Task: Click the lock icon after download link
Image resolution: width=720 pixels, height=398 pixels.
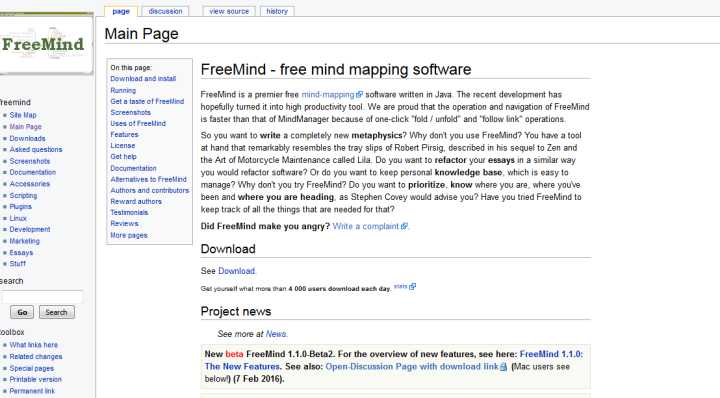Action: point(504,367)
